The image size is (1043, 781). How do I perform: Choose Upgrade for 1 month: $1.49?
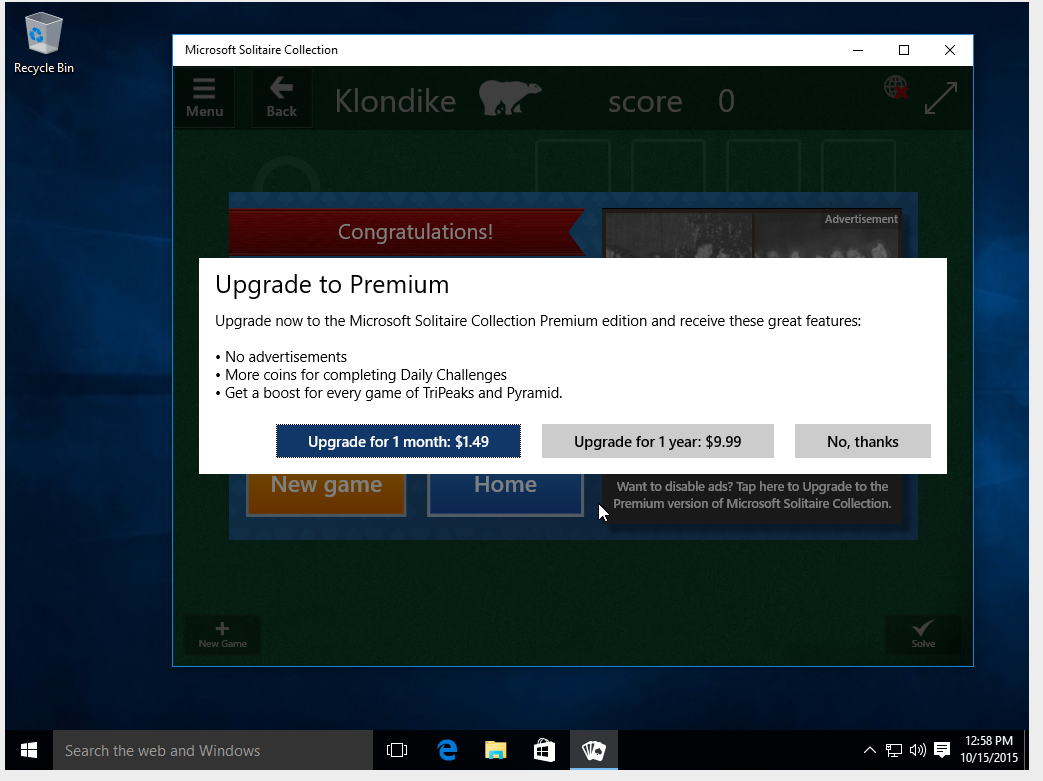point(398,441)
